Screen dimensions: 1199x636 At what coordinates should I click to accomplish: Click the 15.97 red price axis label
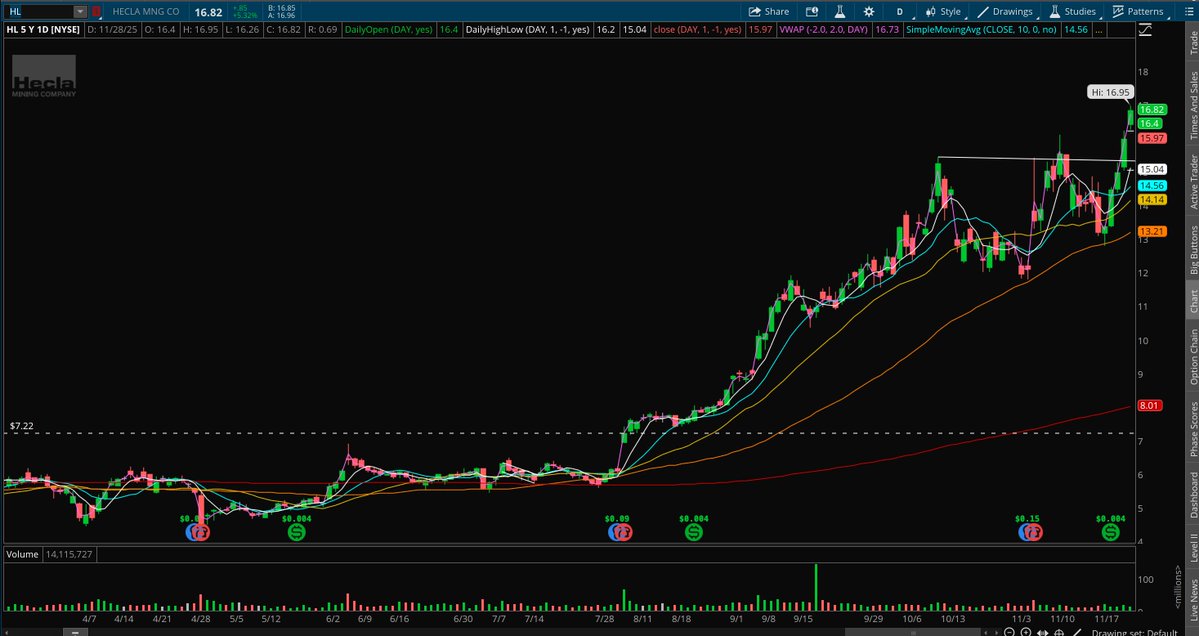pyautogui.click(x=1151, y=138)
